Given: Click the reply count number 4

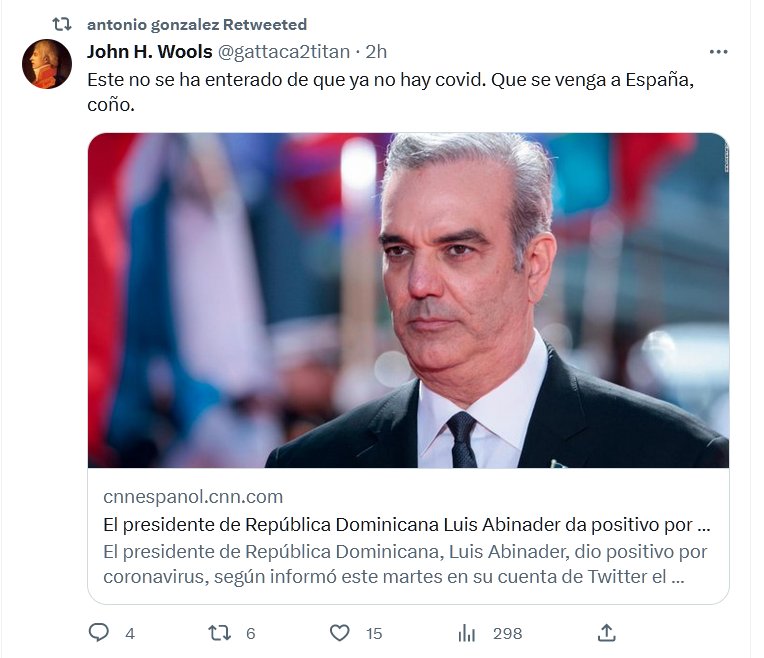Looking at the screenshot, I should pos(130,634).
